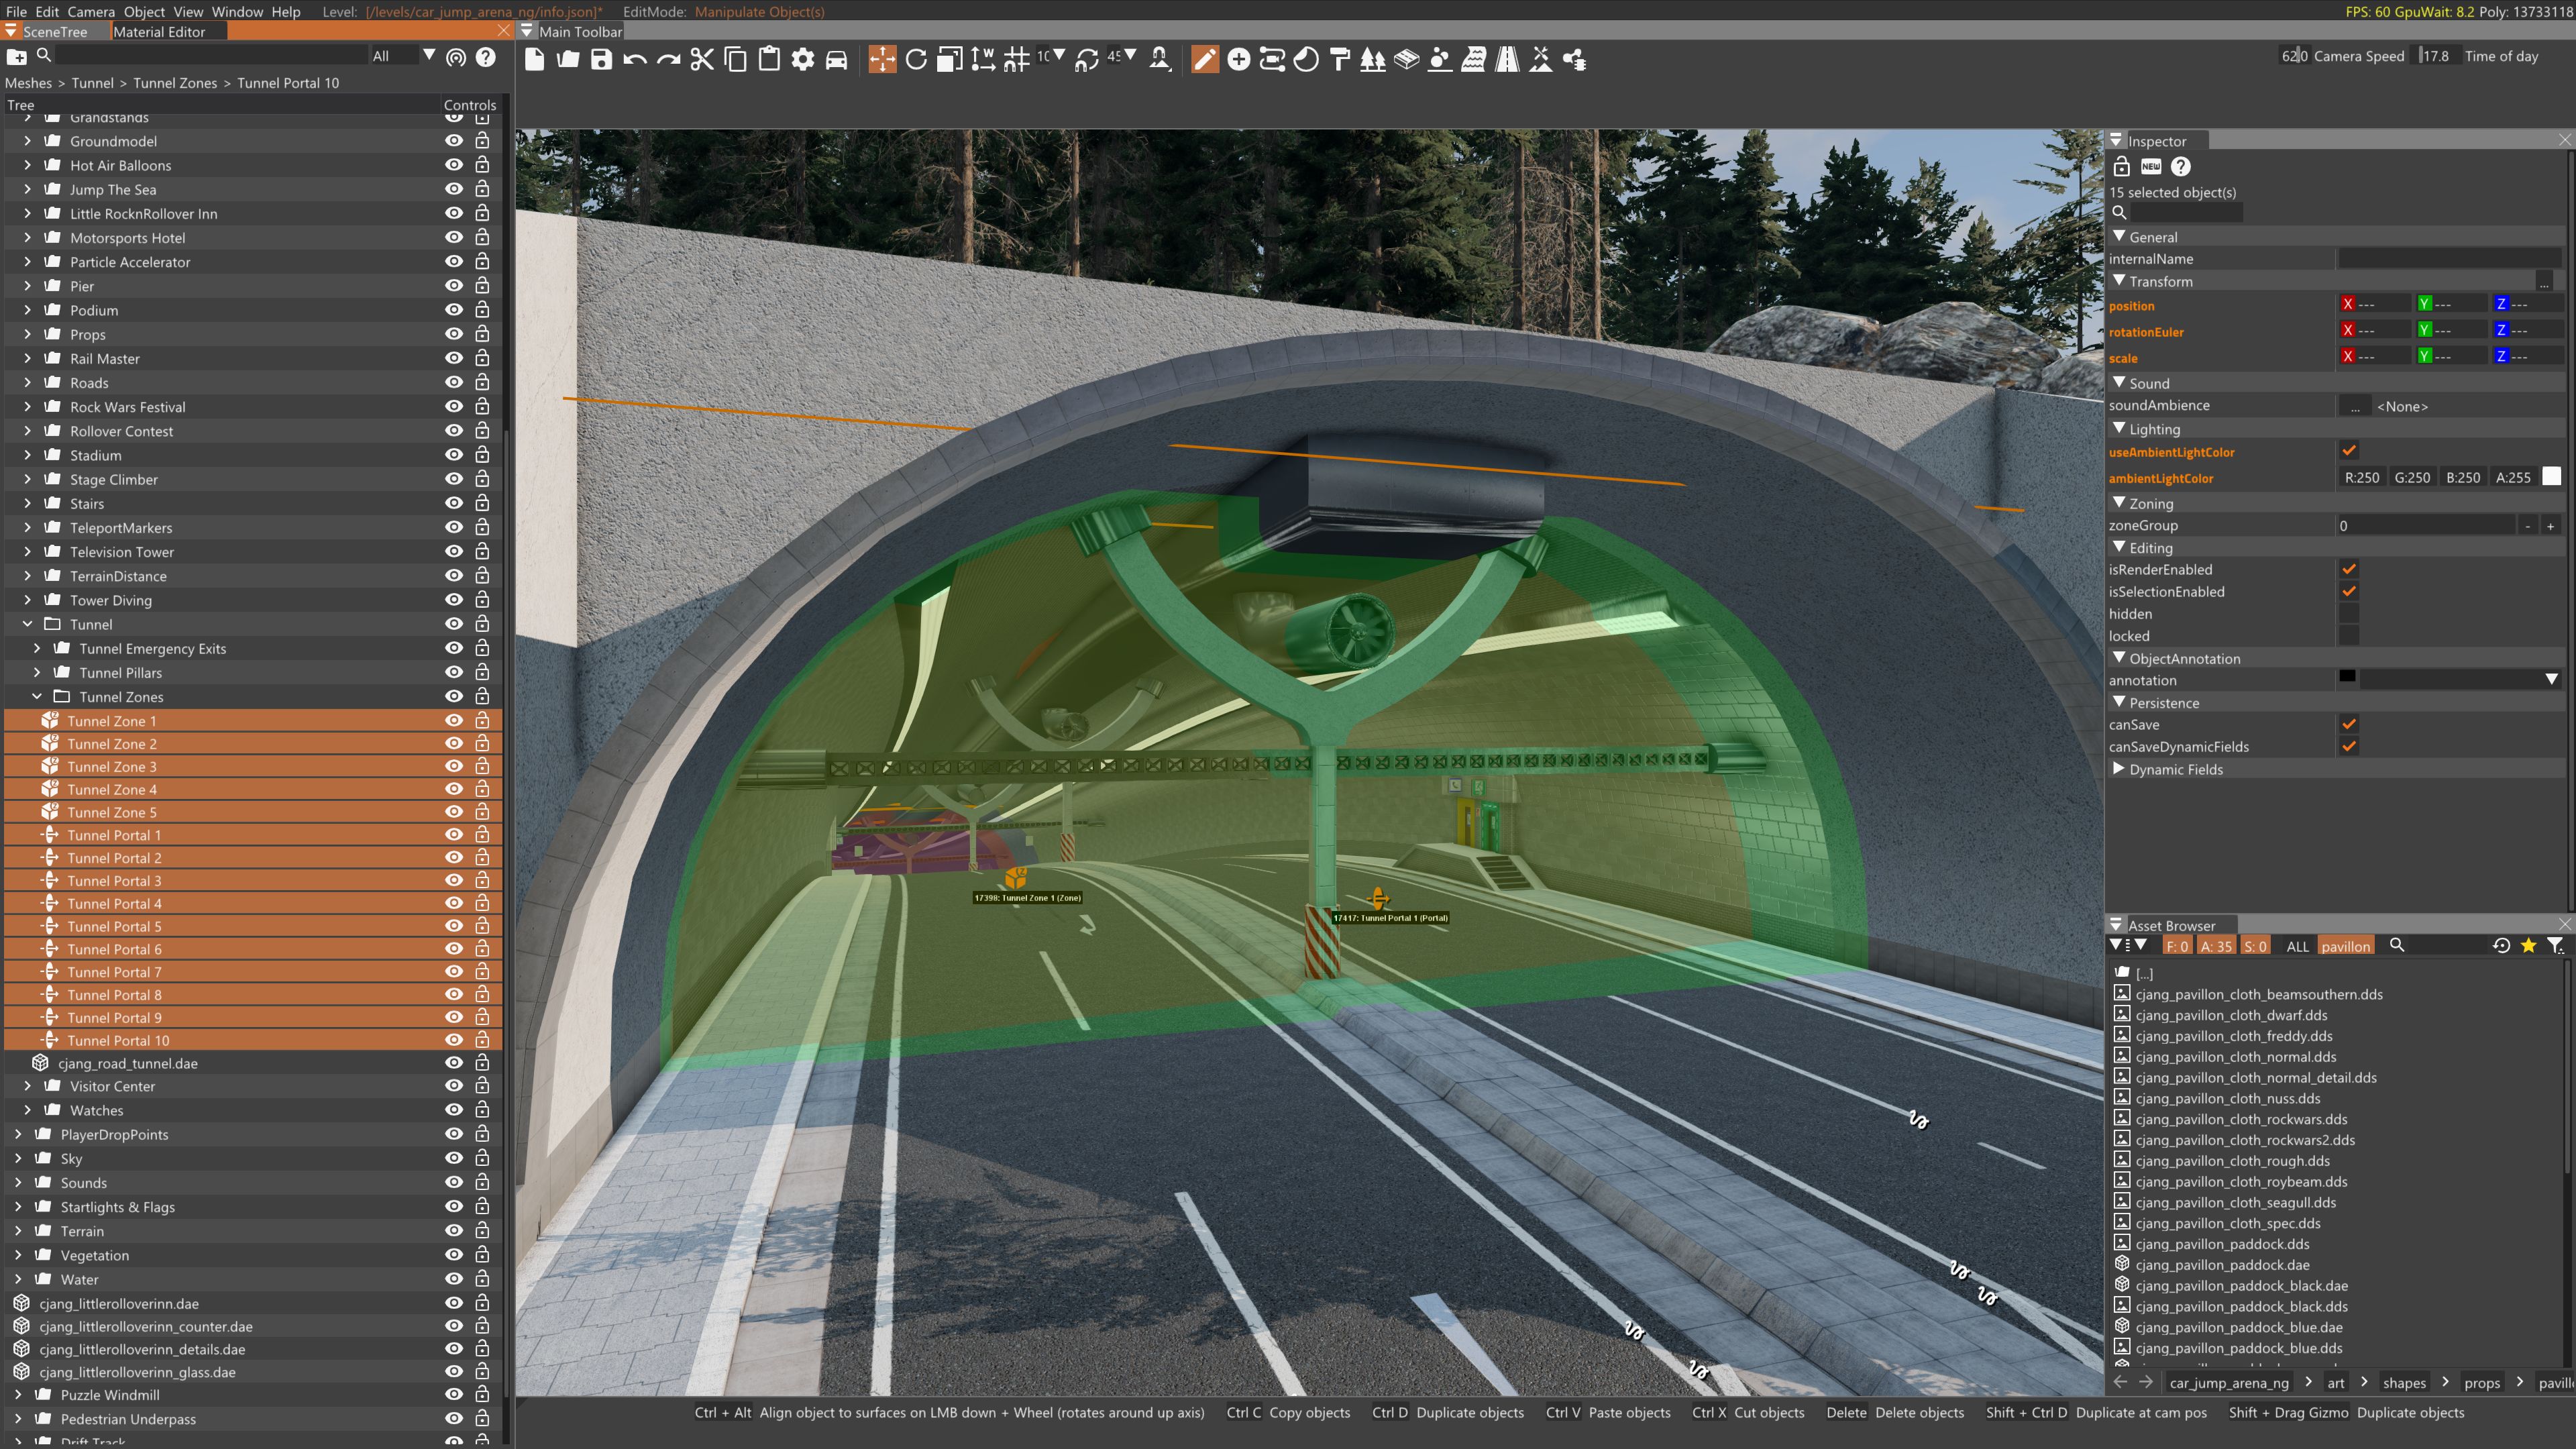Click the car vehicle toolbar icon
This screenshot has width=2576, height=1449.
836,60
